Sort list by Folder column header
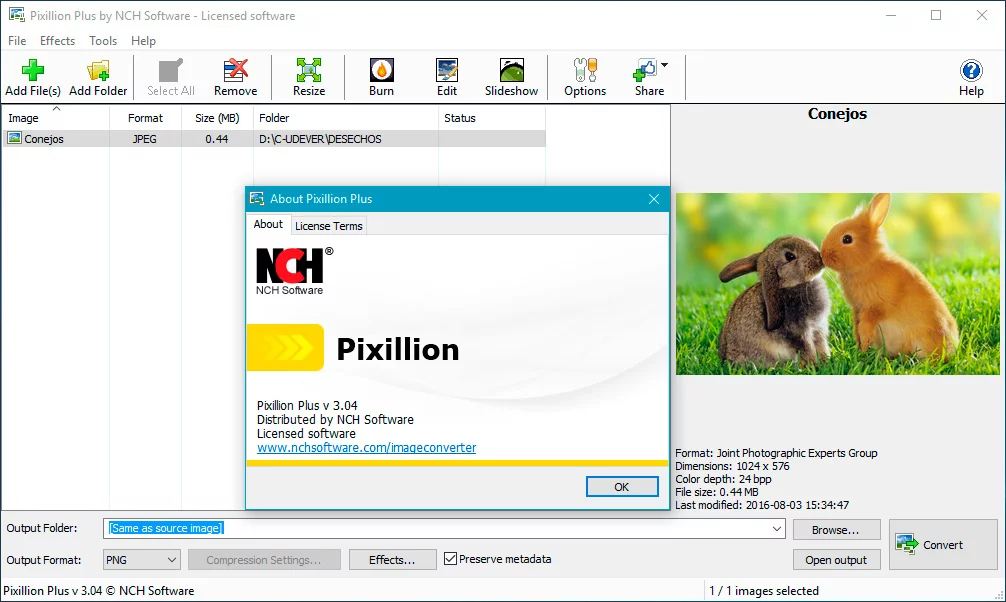 pos(346,118)
